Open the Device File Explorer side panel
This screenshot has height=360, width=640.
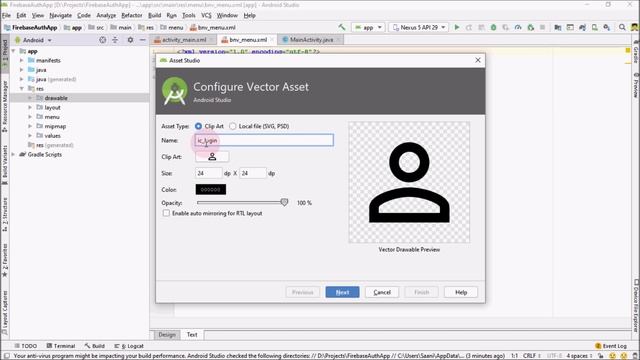pyautogui.click(x=636, y=306)
